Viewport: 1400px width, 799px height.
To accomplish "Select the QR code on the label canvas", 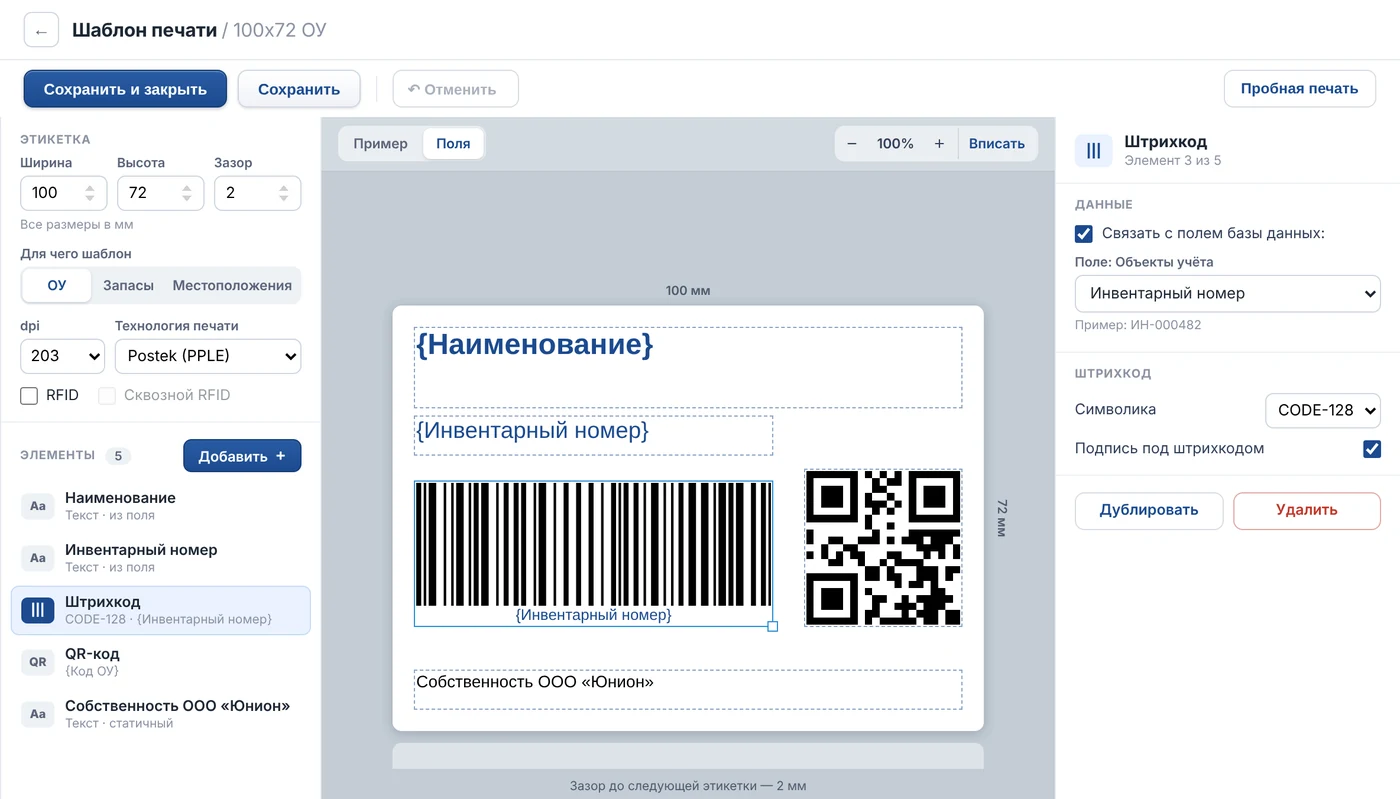I will pyautogui.click(x=883, y=548).
